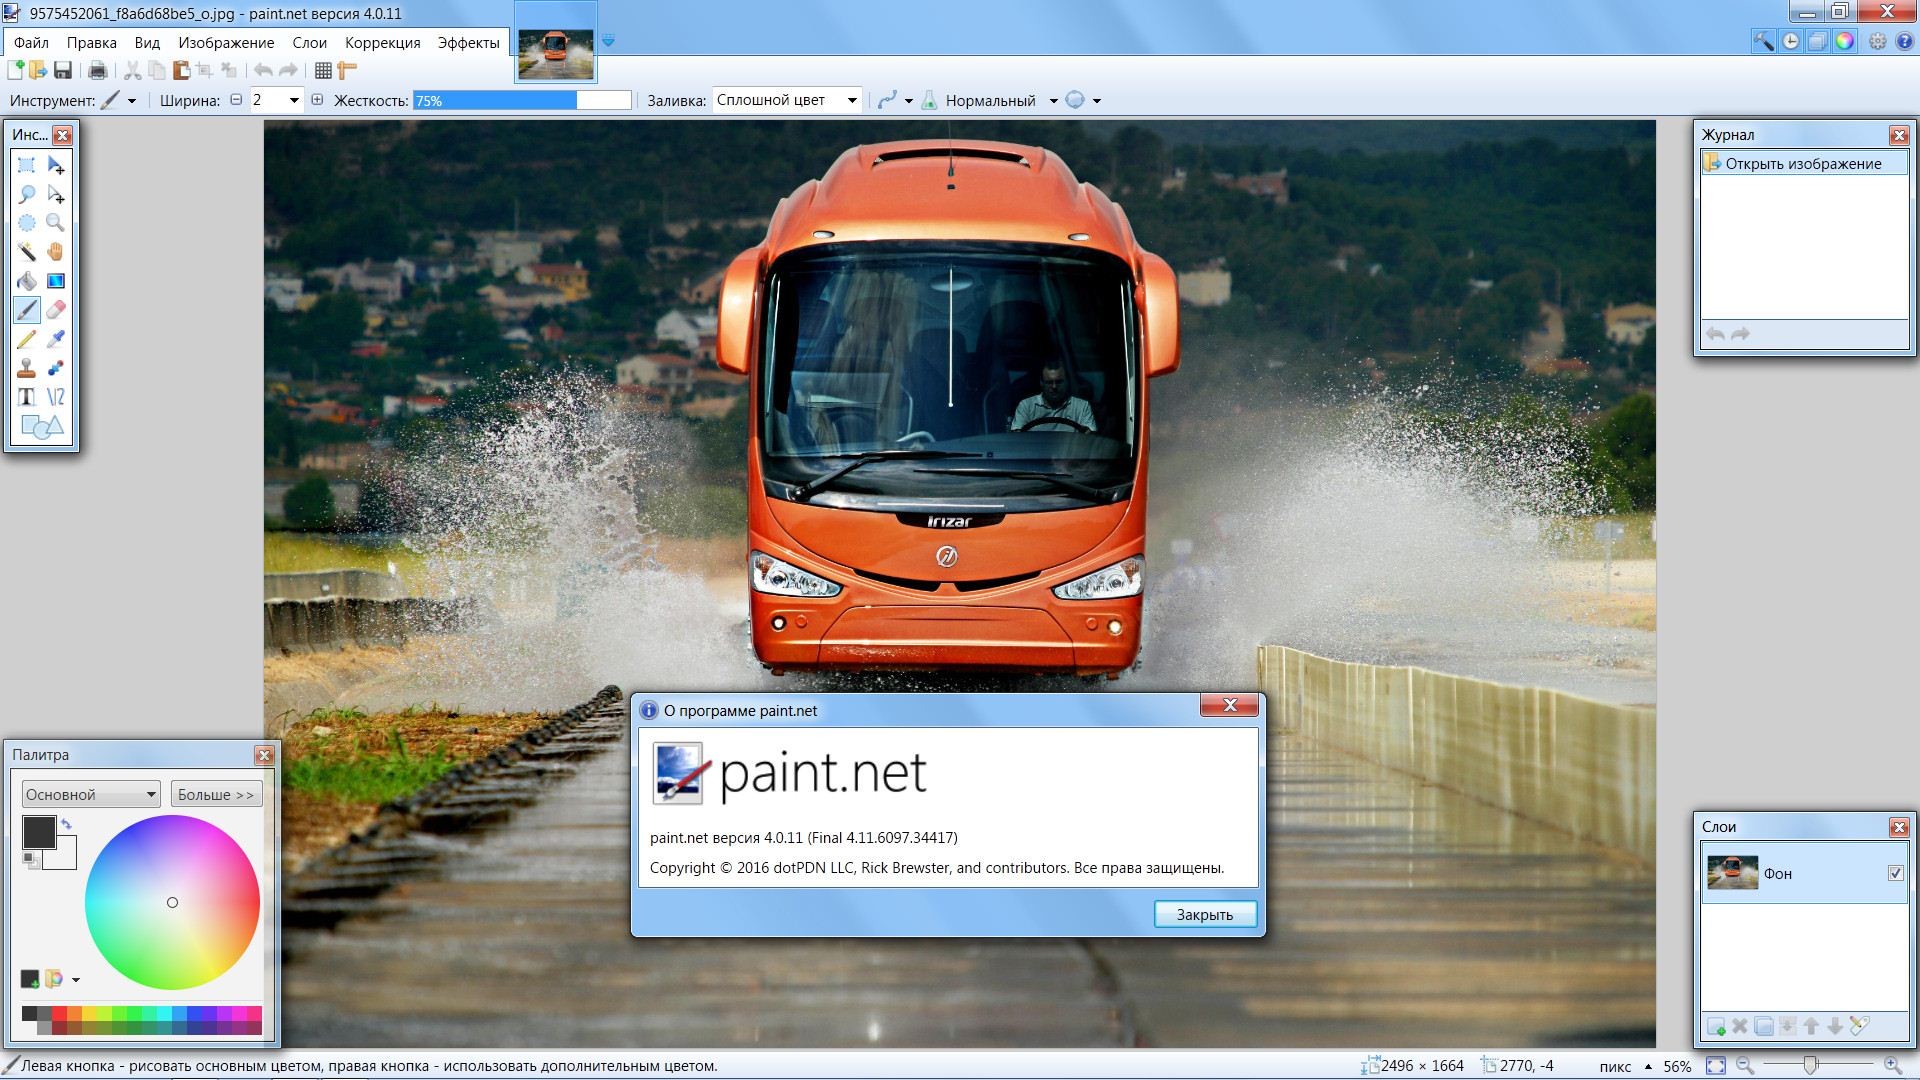Image resolution: width=1920 pixels, height=1080 pixels.
Task: Click the Закрыть button in dialog
Action: point(1204,914)
